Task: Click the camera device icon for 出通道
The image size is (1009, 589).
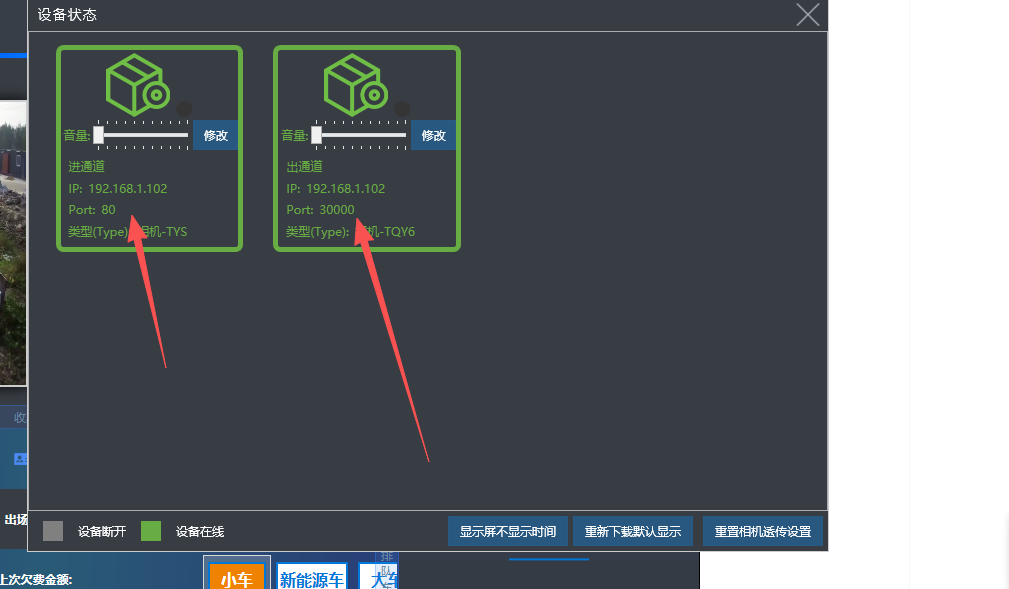Action: (356, 85)
